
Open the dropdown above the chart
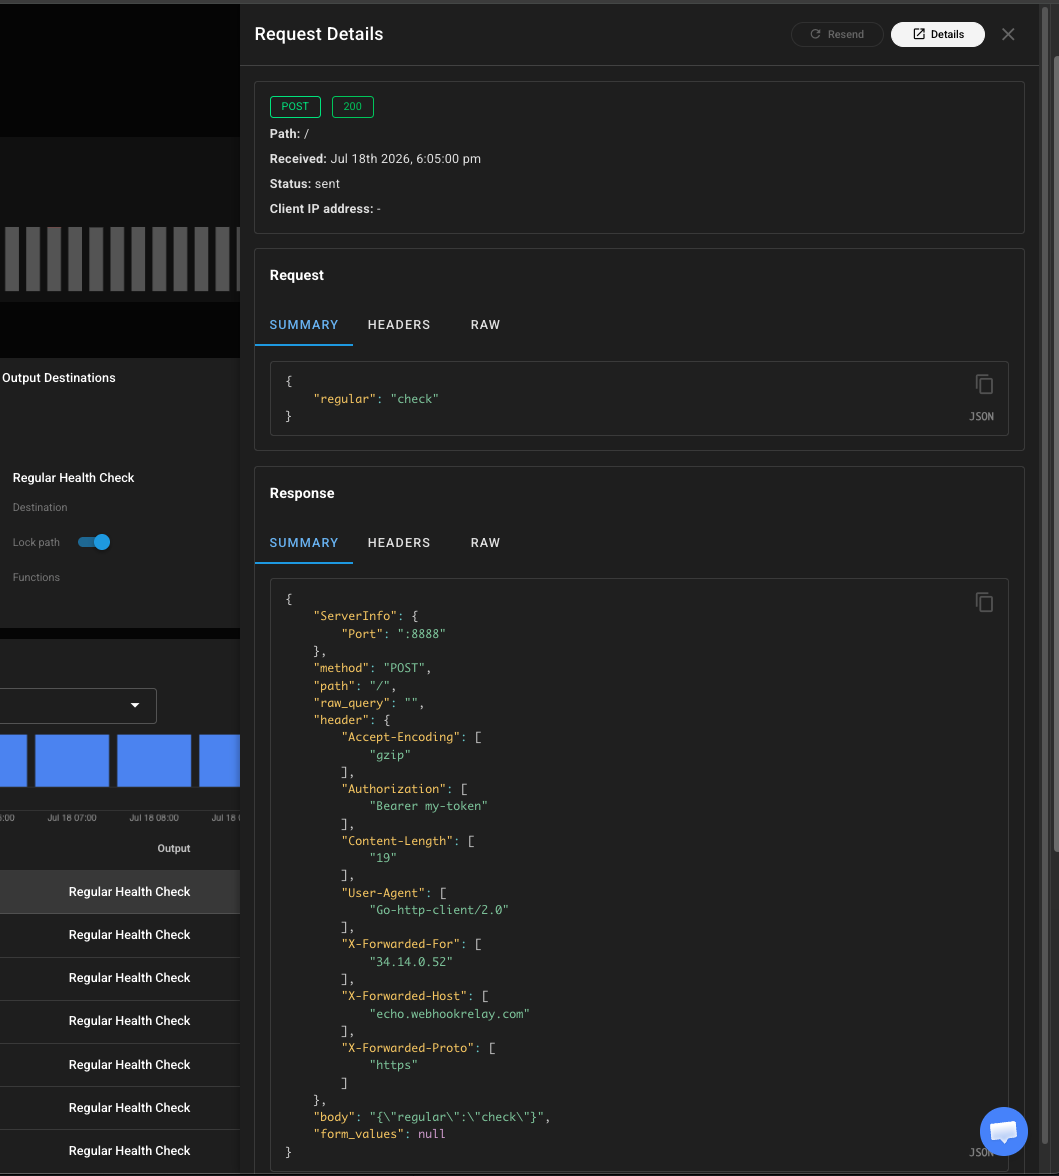pos(78,706)
